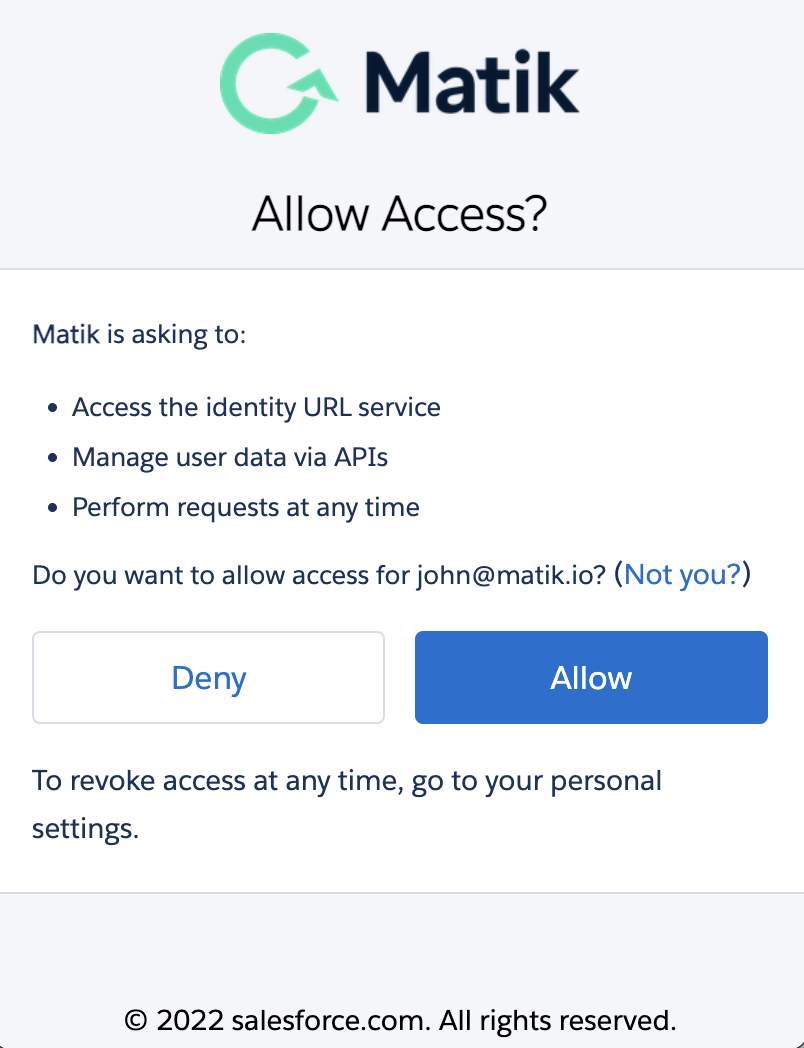Click the Deny button
Viewport: 804px width, 1048px height.
coord(209,677)
